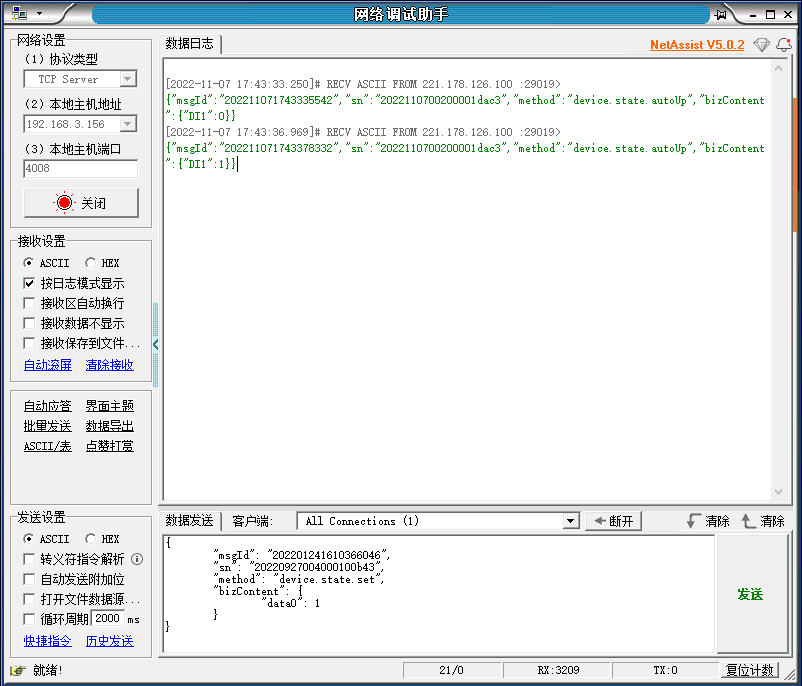Image resolution: width=802 pixels, height=686 pixels.
Task: Open the 本地主机地址 IP dropdown
Action: point(127,124)
